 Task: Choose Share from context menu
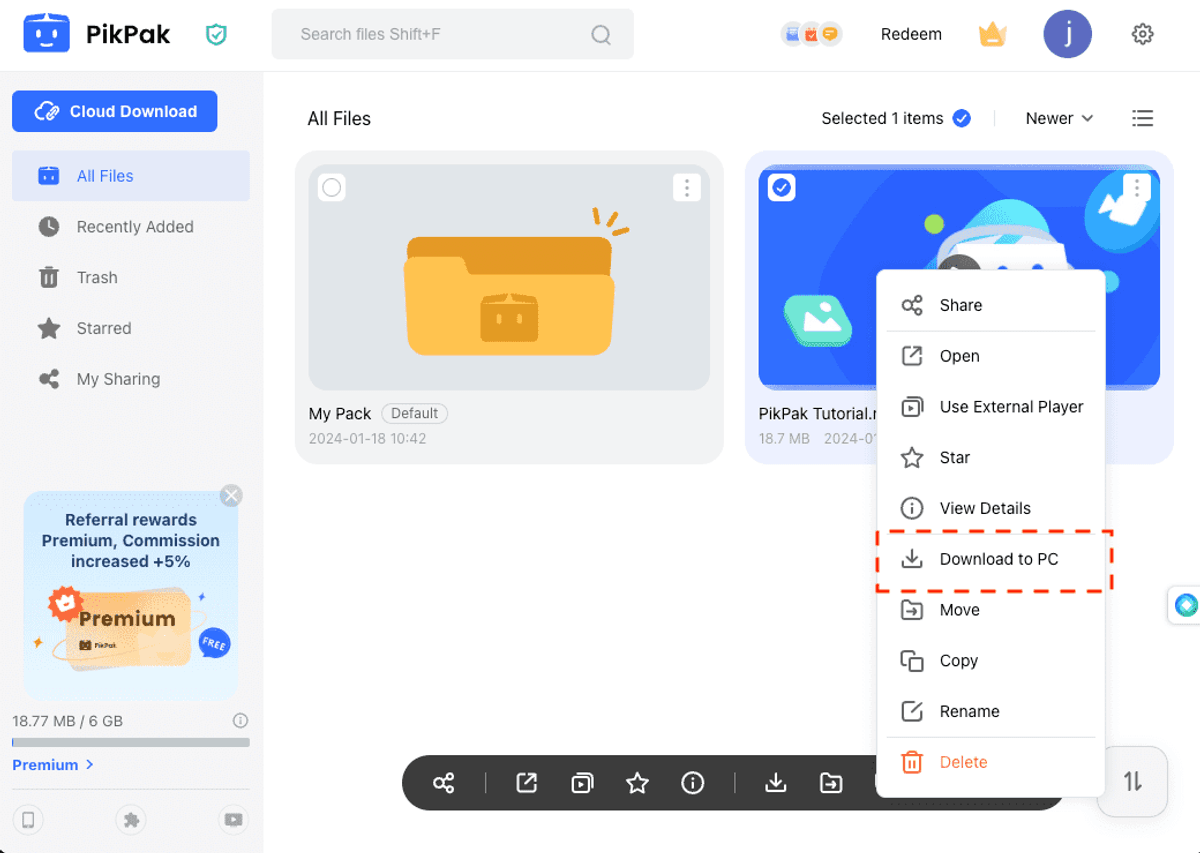[991, 305]
